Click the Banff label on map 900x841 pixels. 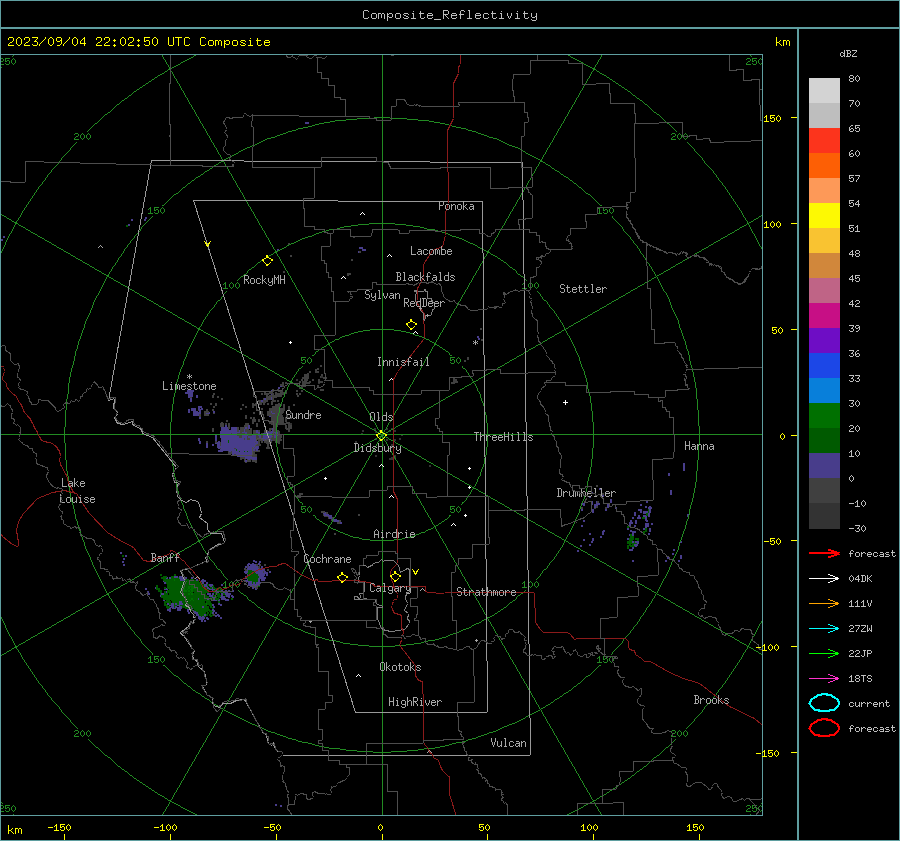point(165,557)
